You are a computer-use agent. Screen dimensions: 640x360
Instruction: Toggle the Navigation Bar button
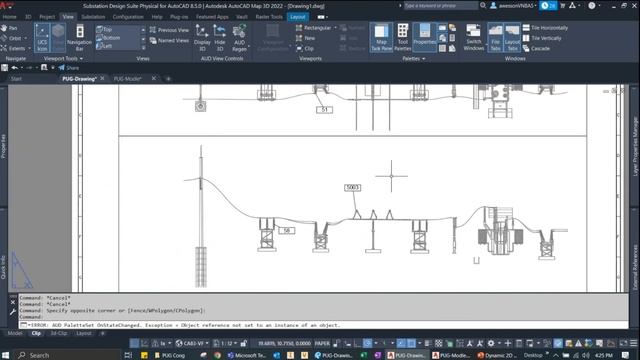tap(80, 38)
